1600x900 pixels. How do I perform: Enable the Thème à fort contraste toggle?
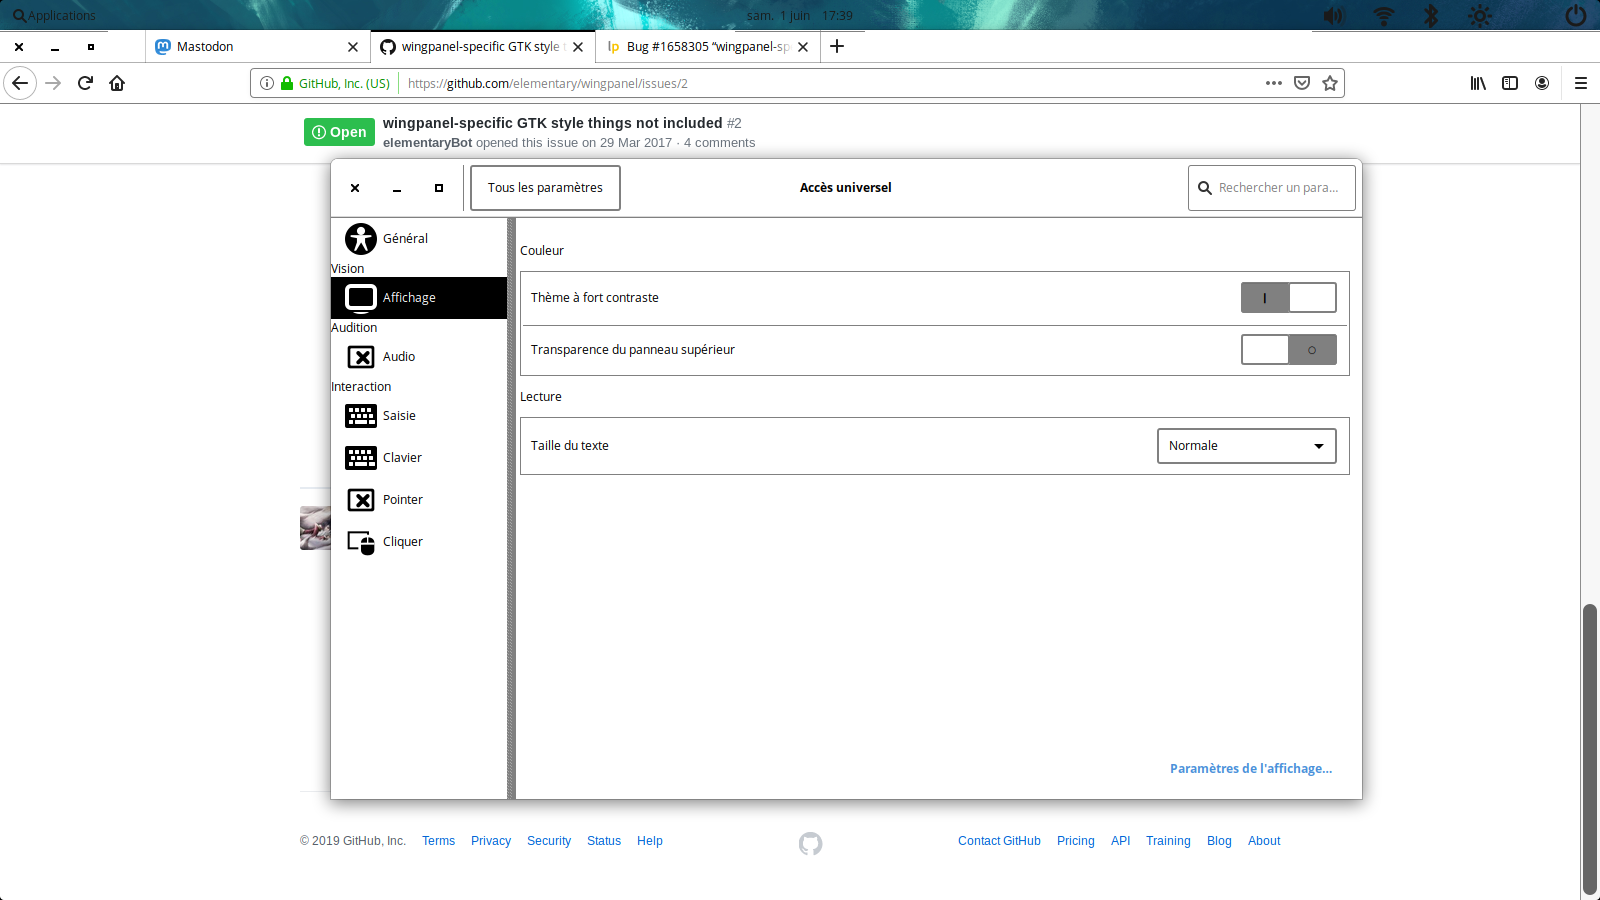pyautogui.click(x=1289, y=297)
